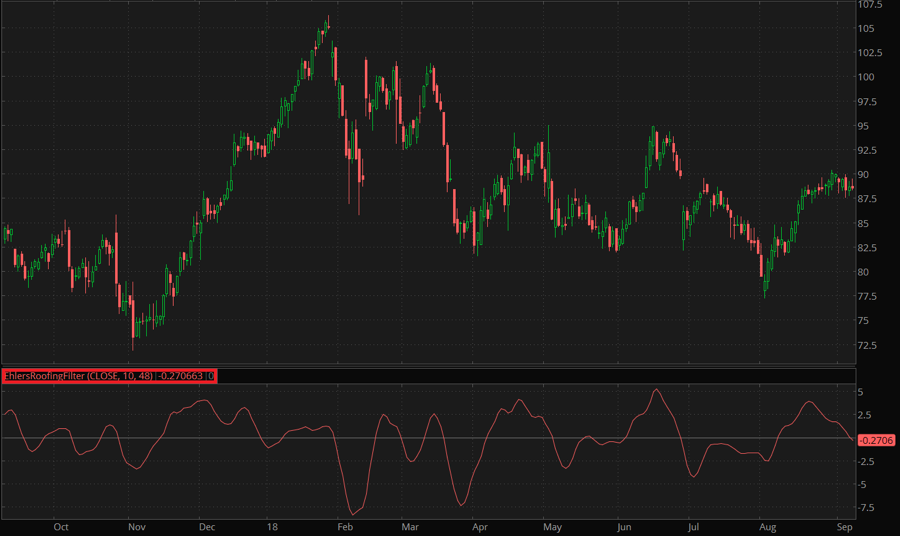Click the Dec label on time axis

point(206,526)
